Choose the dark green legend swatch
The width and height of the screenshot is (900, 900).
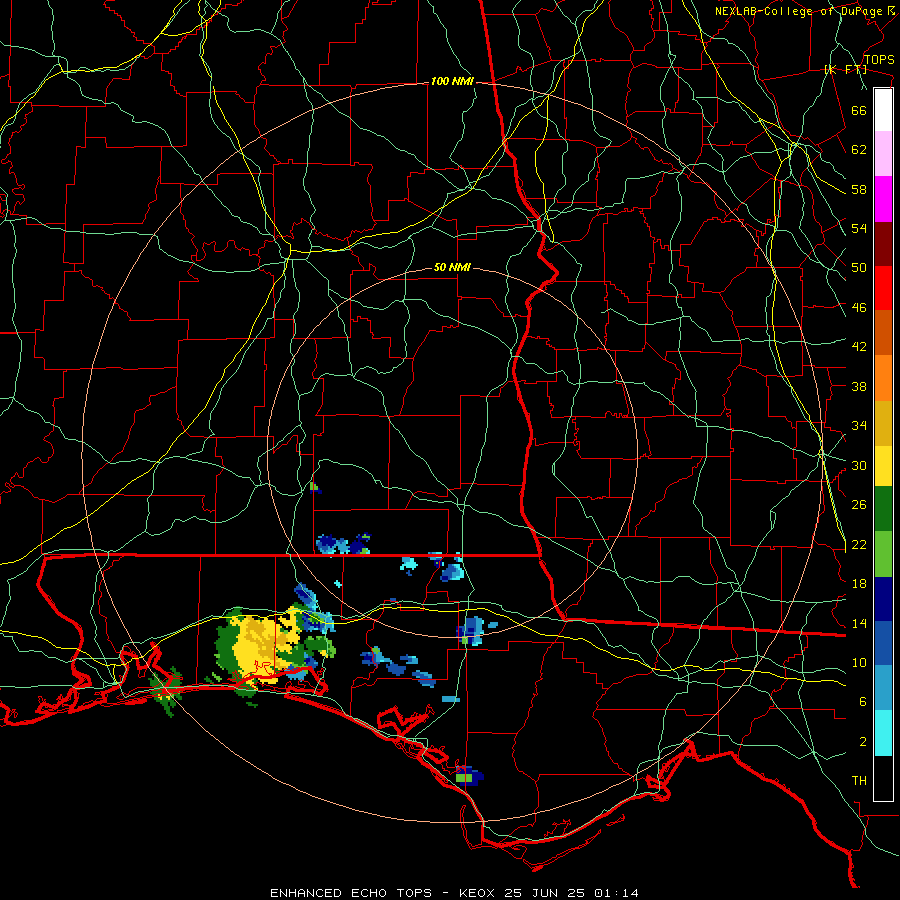tap(883, 509)
